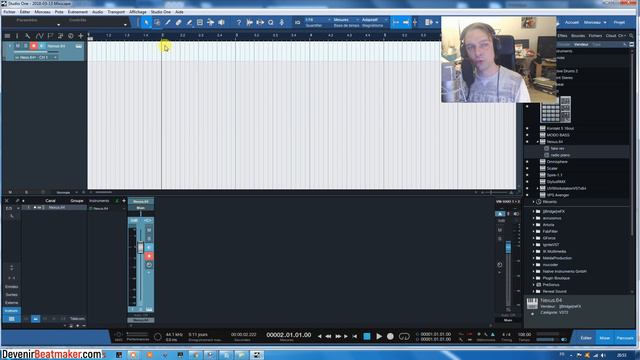The height and width of the screenshot is (360, 640).
Task: Select the Omnisphere instrument in browser
Action: click(557, 162)
